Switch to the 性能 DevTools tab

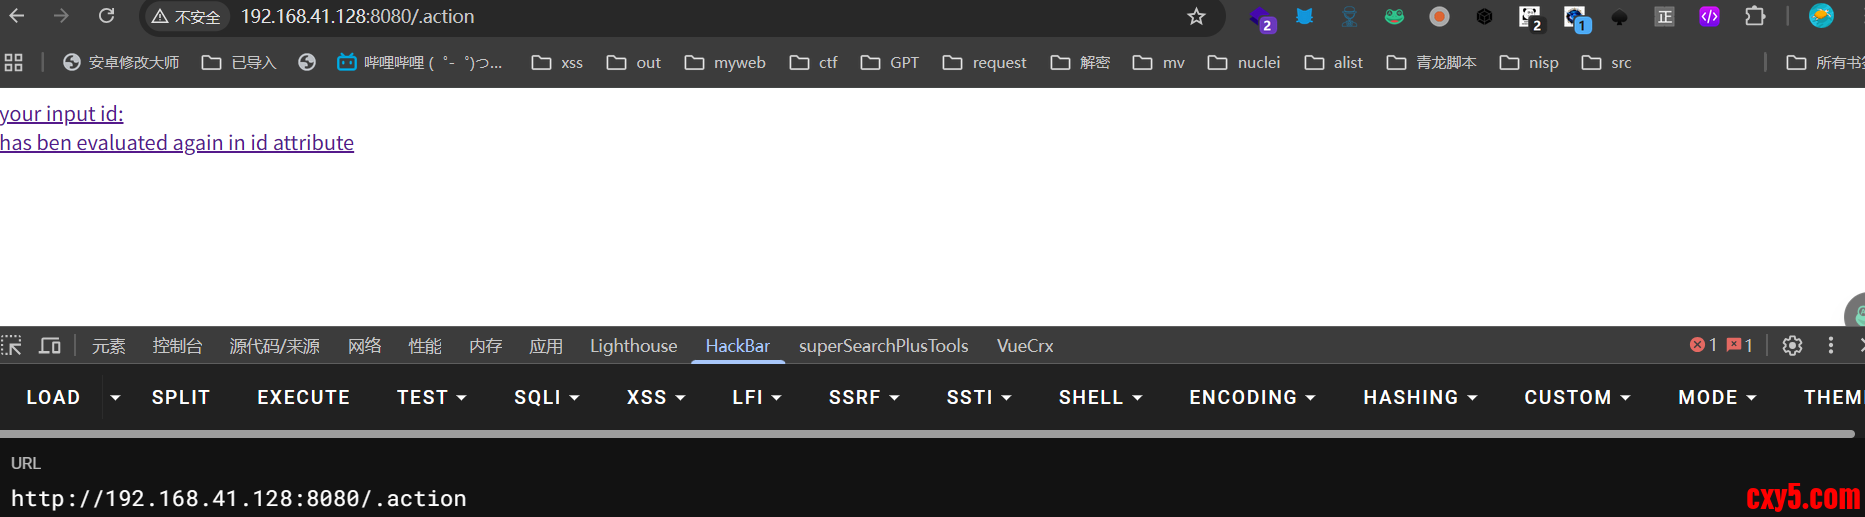(425, 345)
